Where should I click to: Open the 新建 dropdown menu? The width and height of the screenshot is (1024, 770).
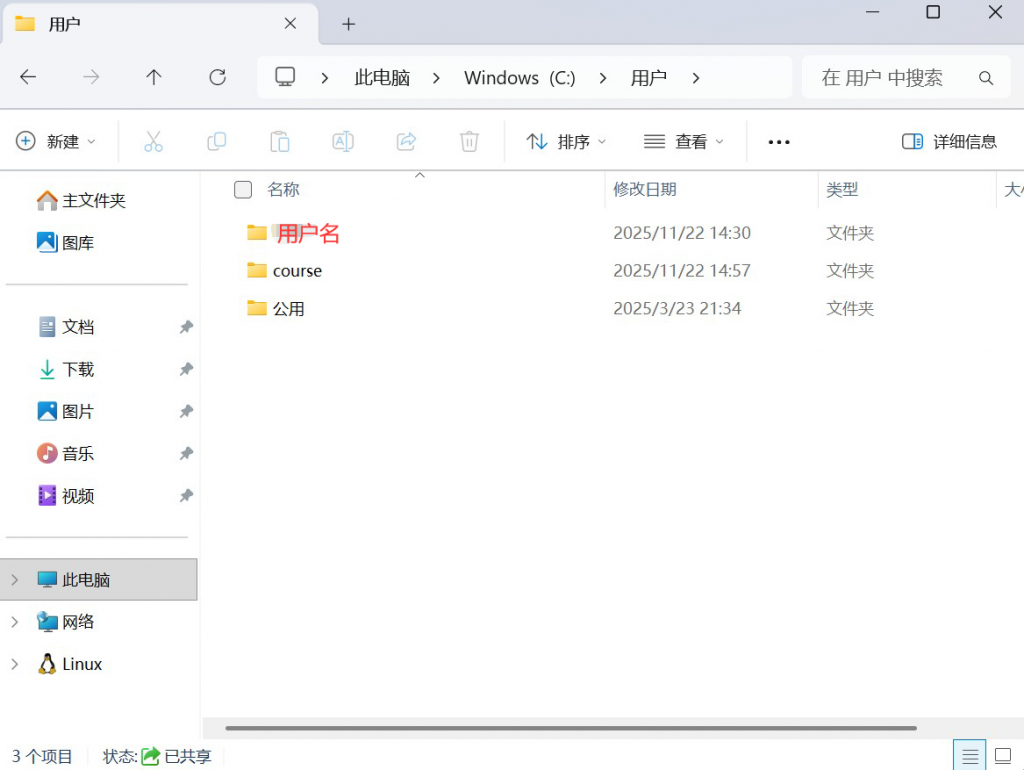(x=57, y=142)
